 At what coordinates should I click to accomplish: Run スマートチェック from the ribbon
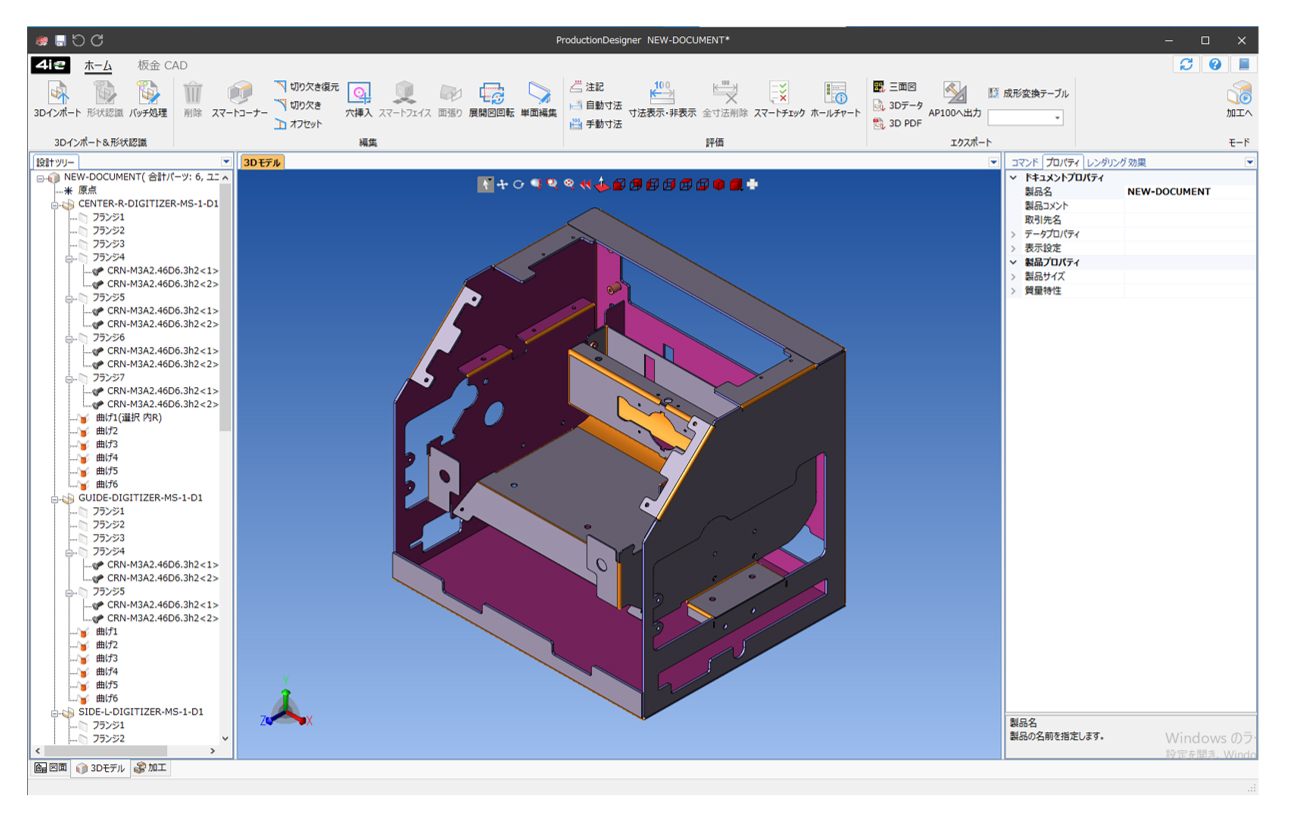tap(779, 96)
